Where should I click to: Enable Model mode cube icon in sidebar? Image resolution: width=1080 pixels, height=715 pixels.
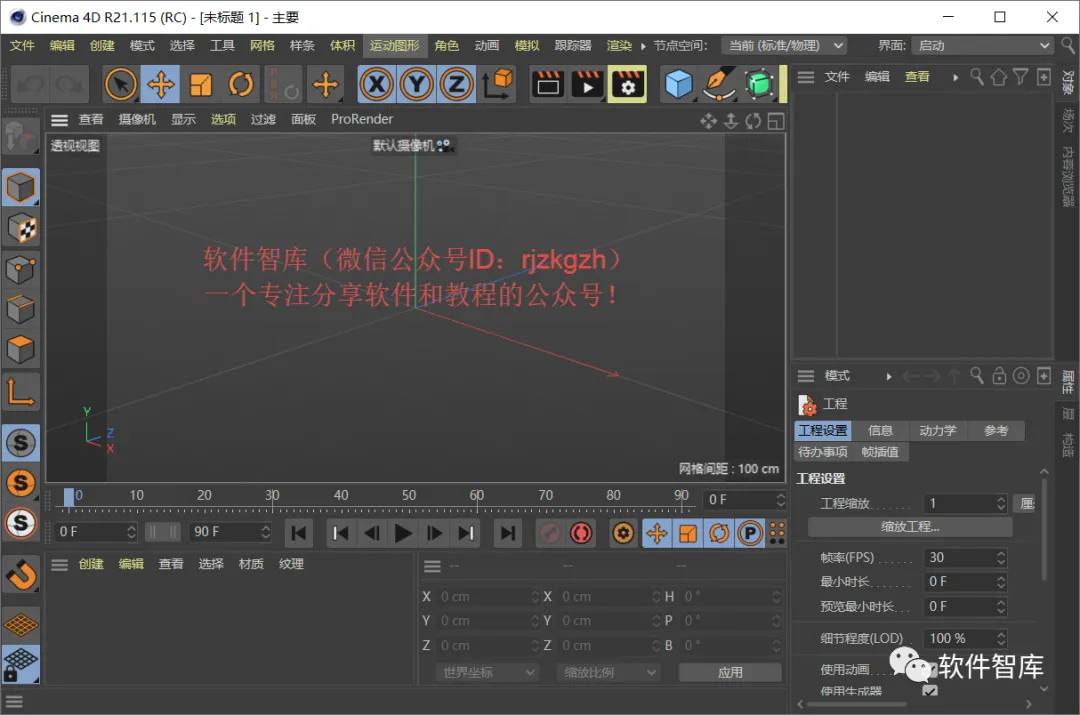click(x=21, y=187)
